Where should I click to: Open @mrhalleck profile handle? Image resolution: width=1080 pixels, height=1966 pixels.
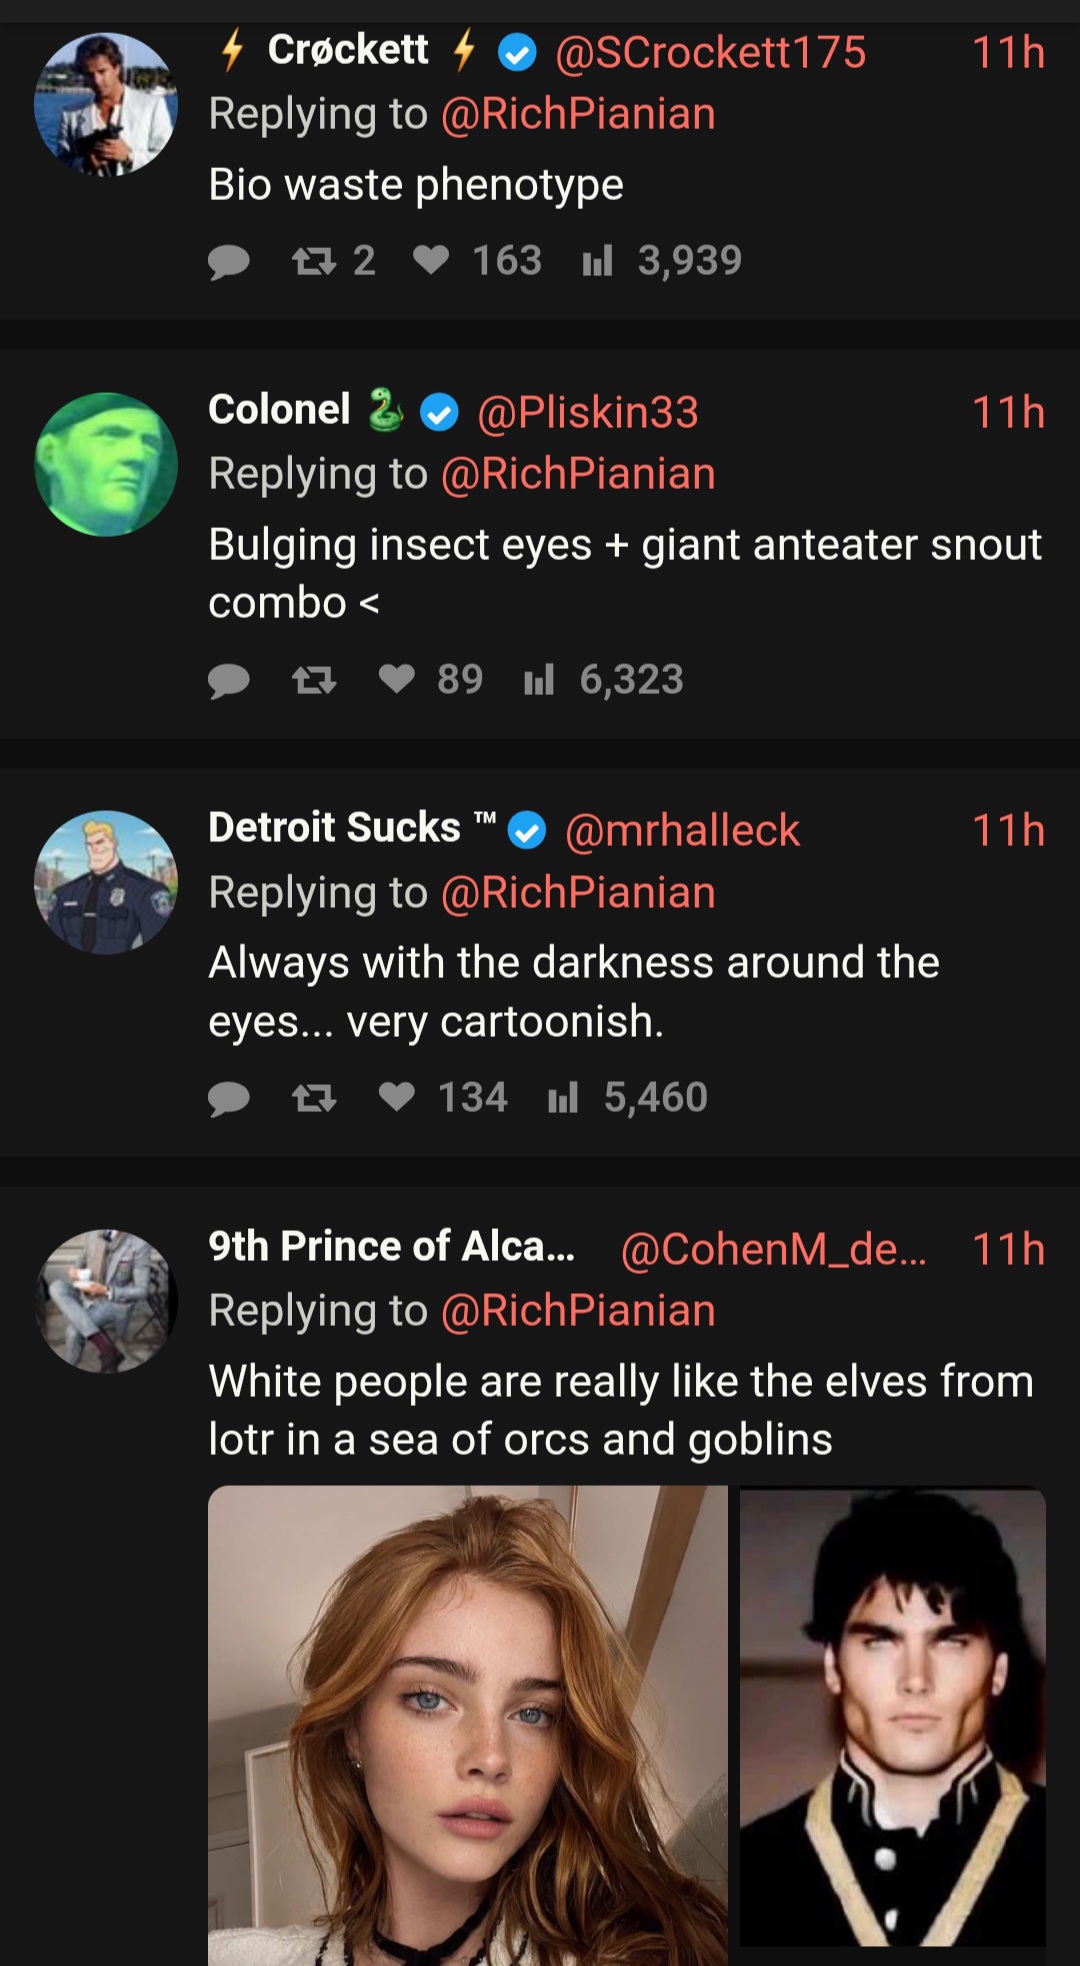tap(682, 830)
